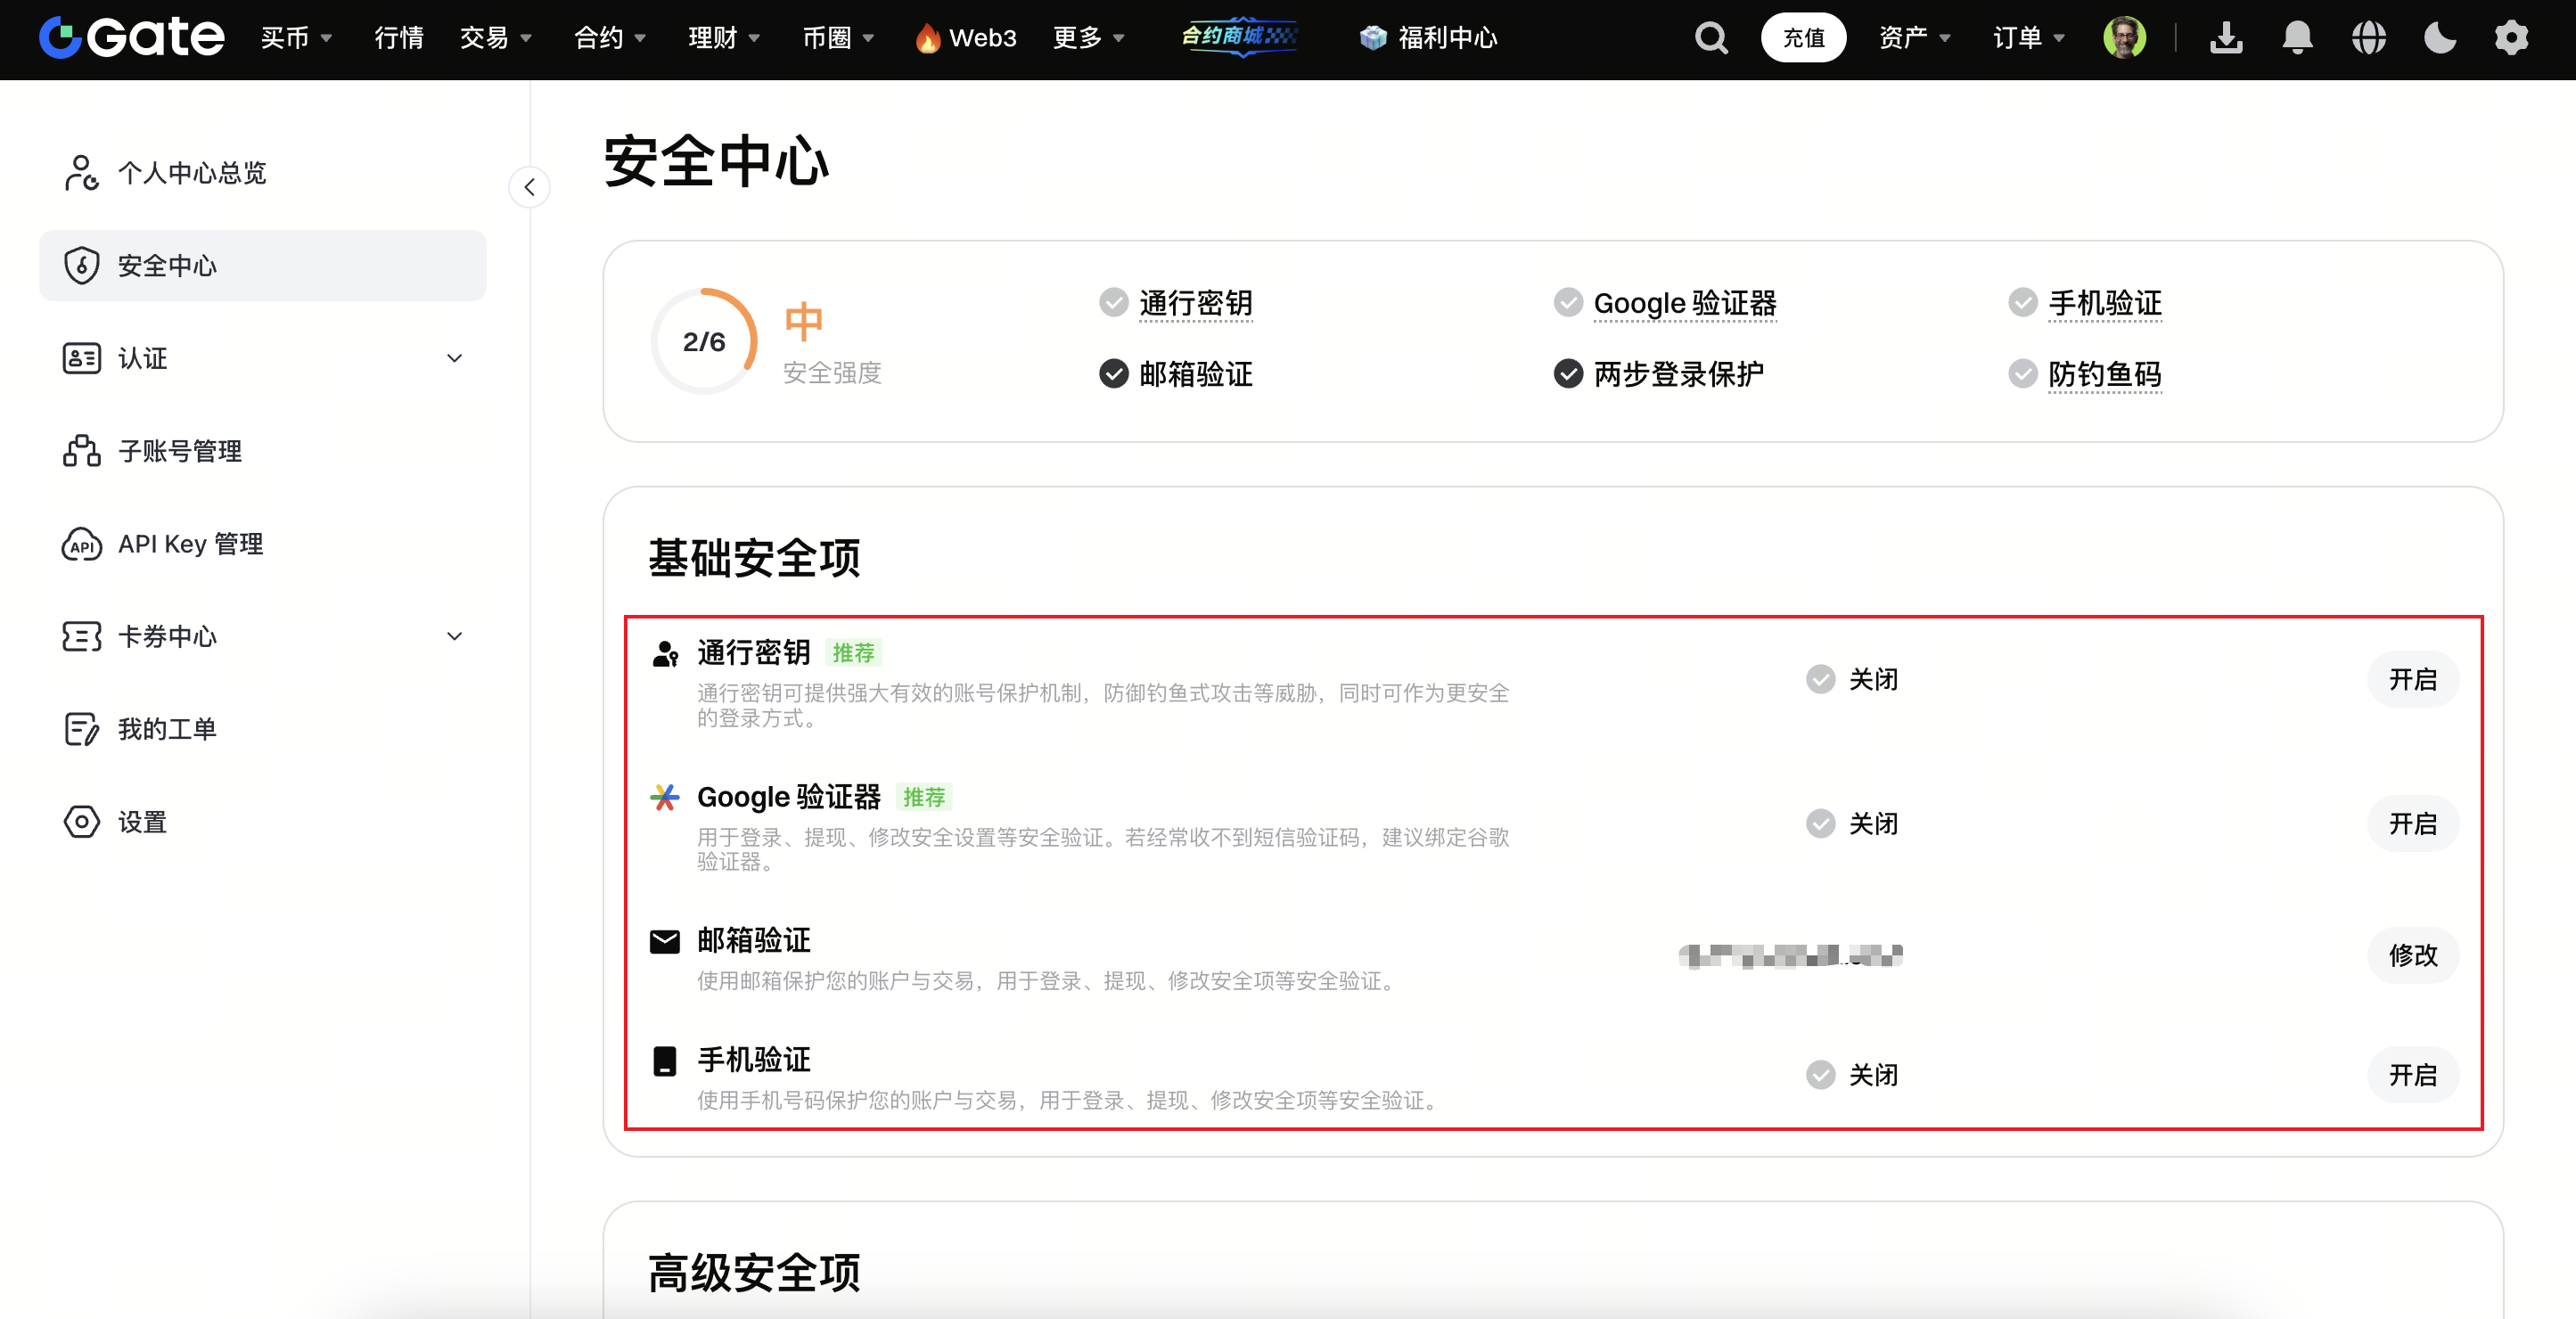The image size is (2576, 1319).
Task: Click the user avatar picture
Action: pos(2124,38)
